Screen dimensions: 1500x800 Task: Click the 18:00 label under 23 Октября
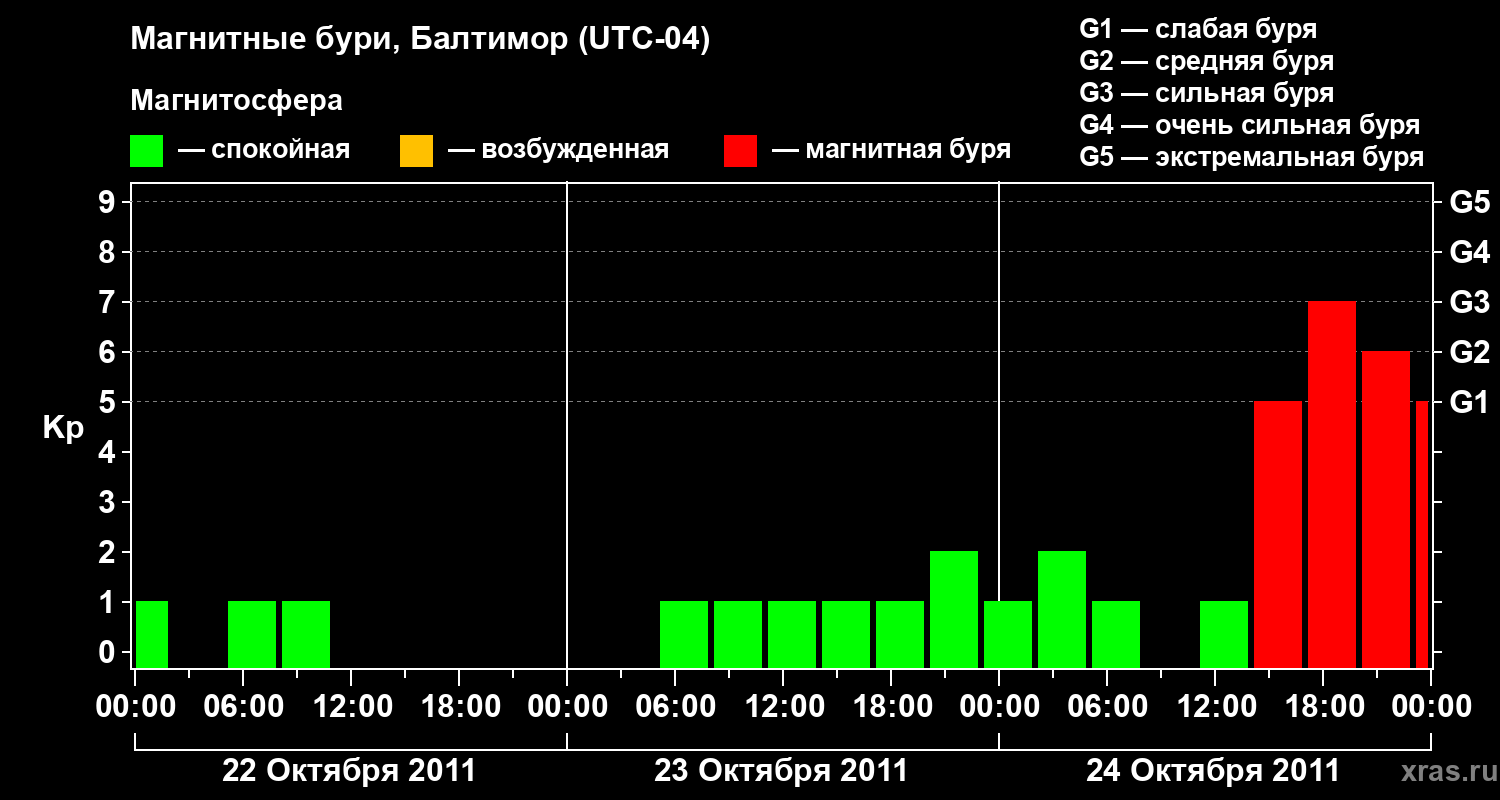(891, 707)
